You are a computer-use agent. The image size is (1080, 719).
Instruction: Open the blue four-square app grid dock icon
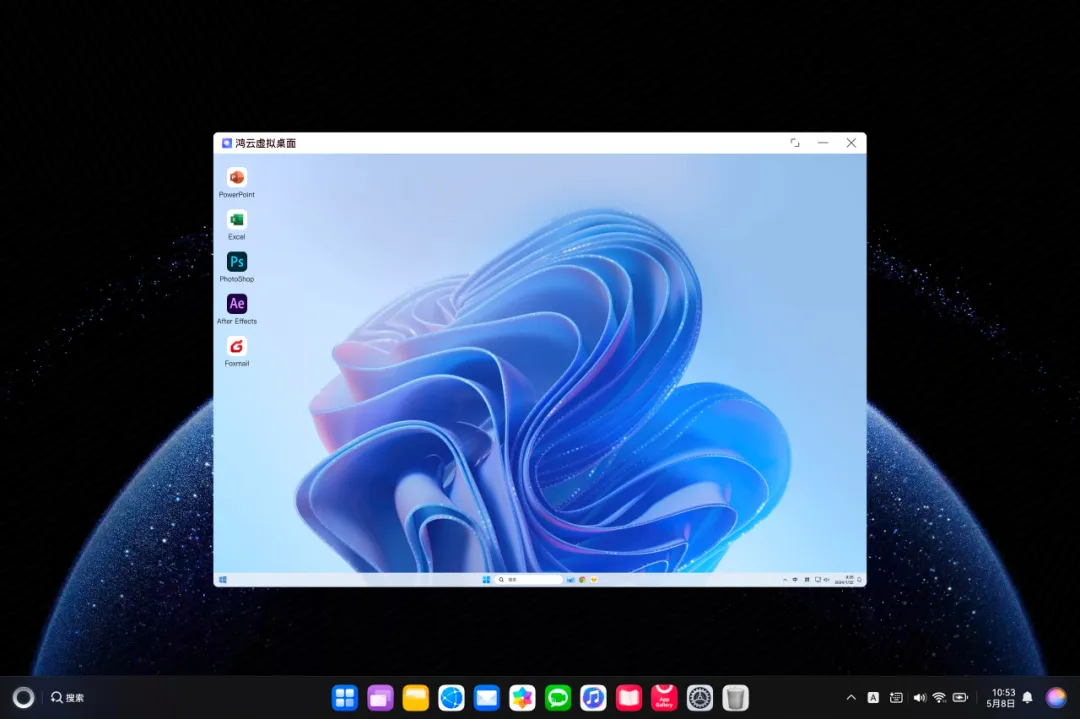point(344,698)
